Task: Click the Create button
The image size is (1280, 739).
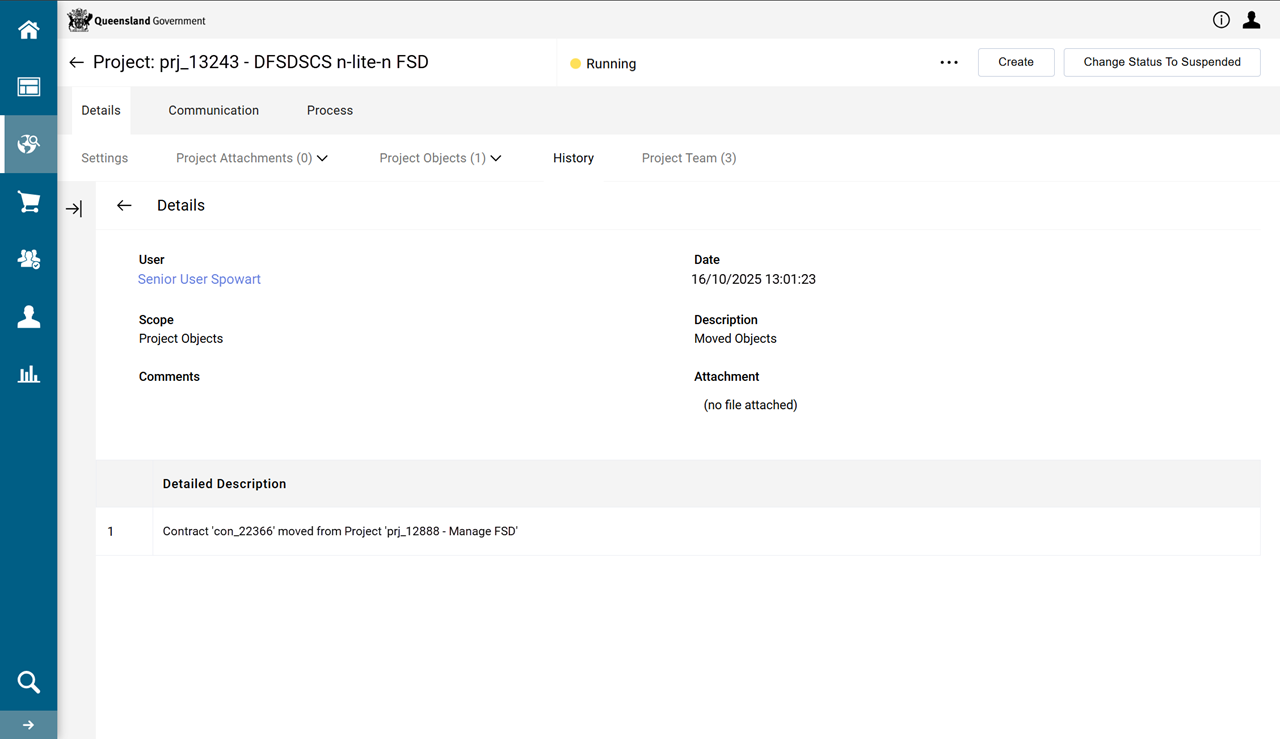Action: pyautogui.click(x=1015, y=62)
